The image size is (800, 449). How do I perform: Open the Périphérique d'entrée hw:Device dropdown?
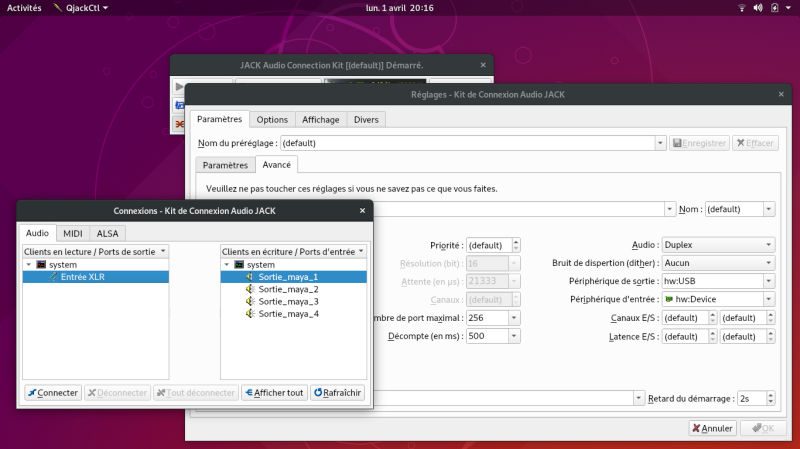(718, 300)
